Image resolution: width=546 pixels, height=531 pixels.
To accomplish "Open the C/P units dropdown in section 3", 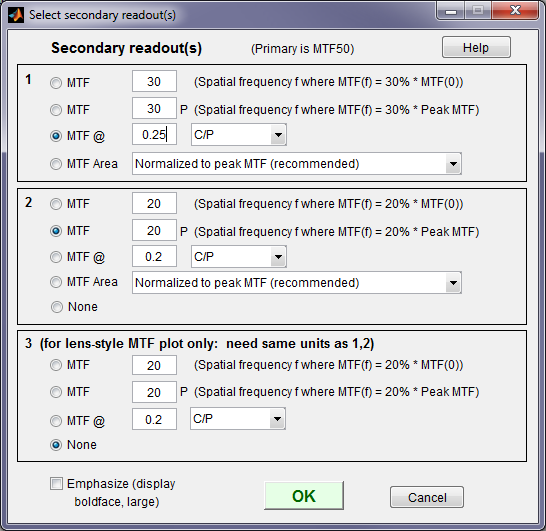I will [x=238, y=419].
